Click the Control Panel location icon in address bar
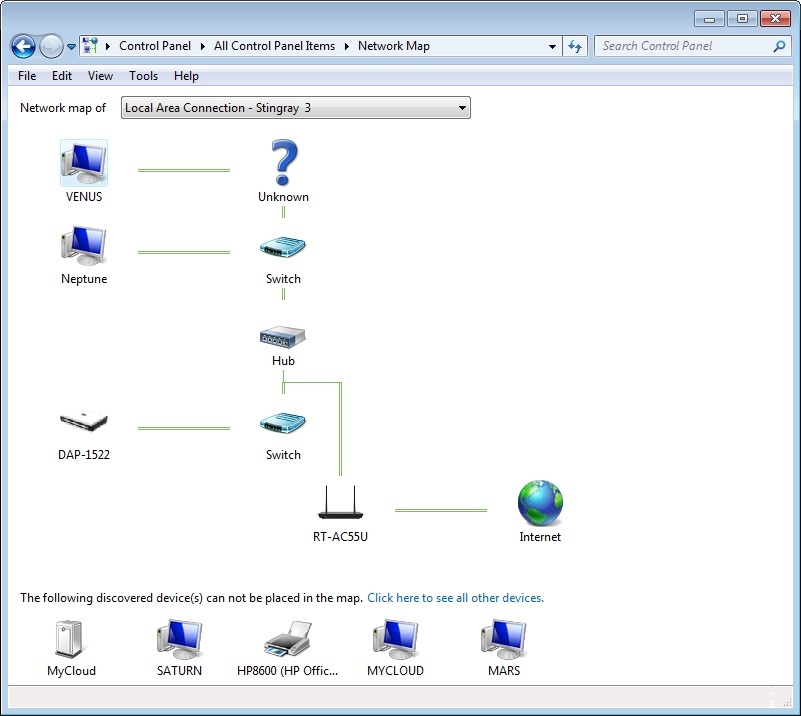This screenshot has height=716, width=801. [90, 46]
